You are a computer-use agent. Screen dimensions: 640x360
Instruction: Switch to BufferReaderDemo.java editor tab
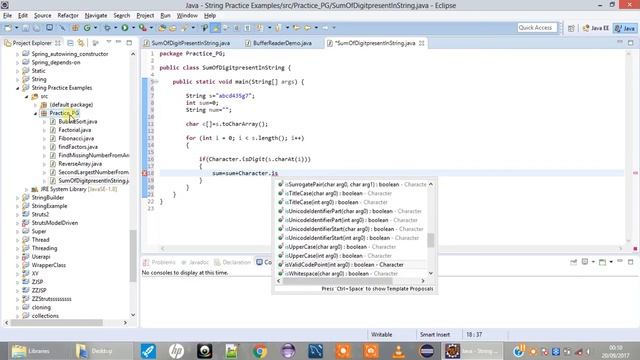[x=278, y=43]
